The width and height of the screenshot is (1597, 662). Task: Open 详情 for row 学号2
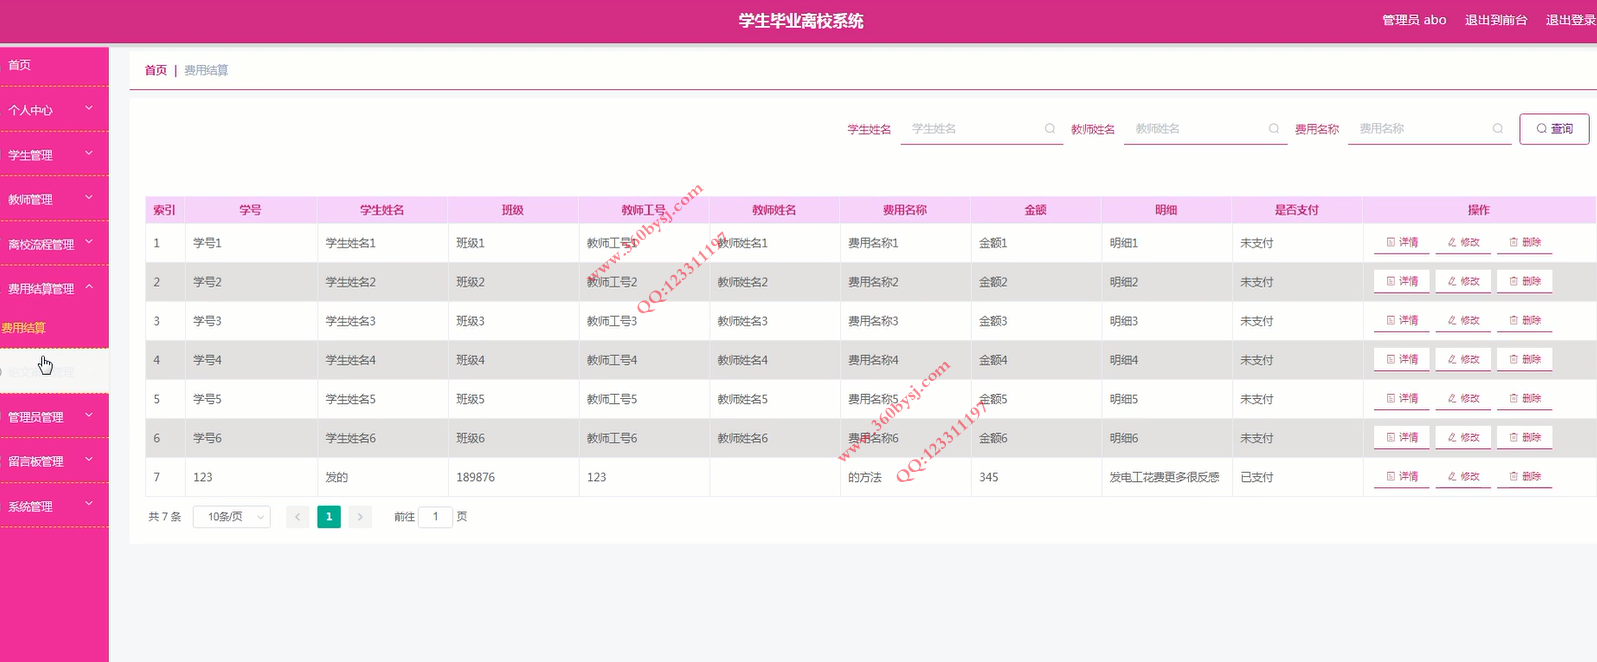[1402, 282]
